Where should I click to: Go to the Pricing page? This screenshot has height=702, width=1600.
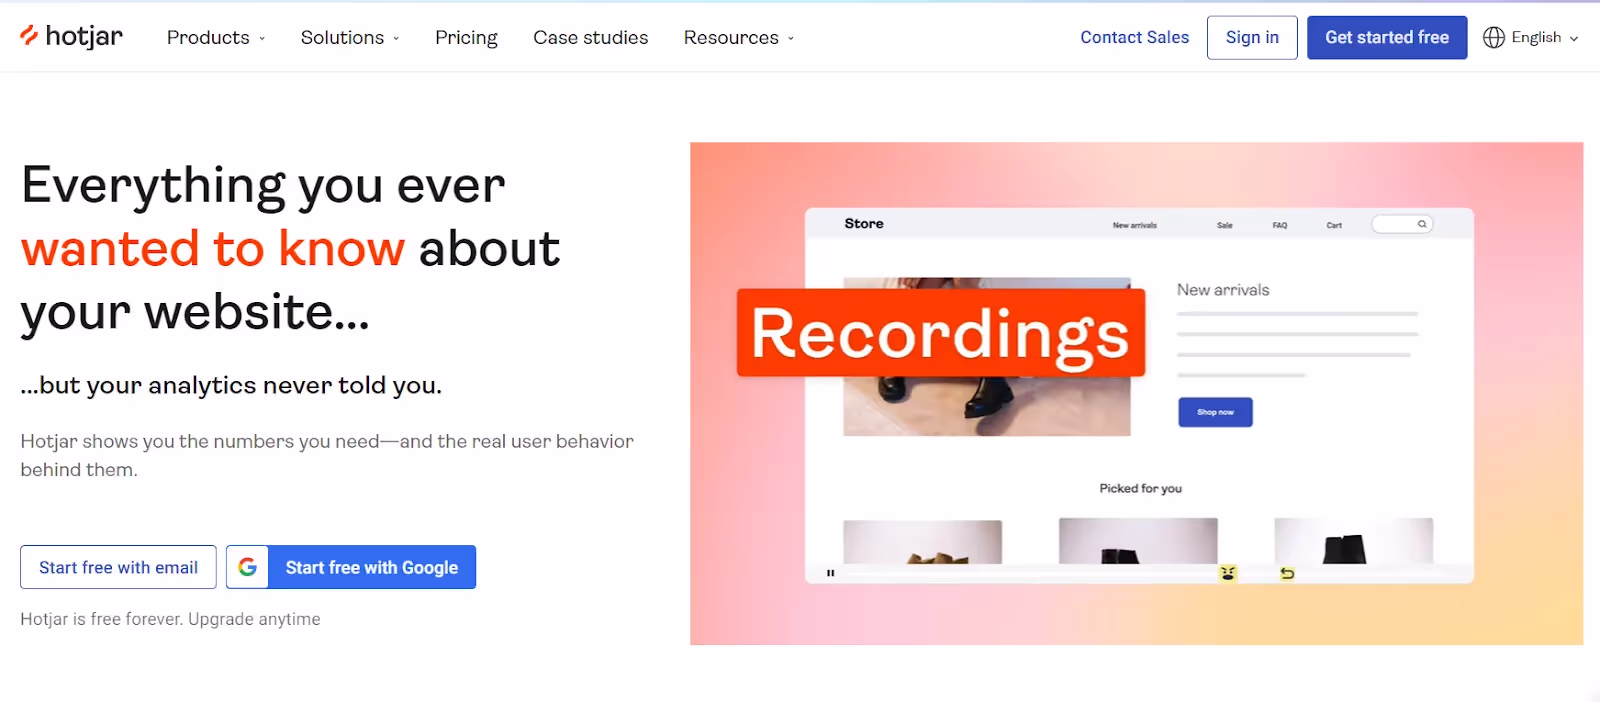(466, 38)
